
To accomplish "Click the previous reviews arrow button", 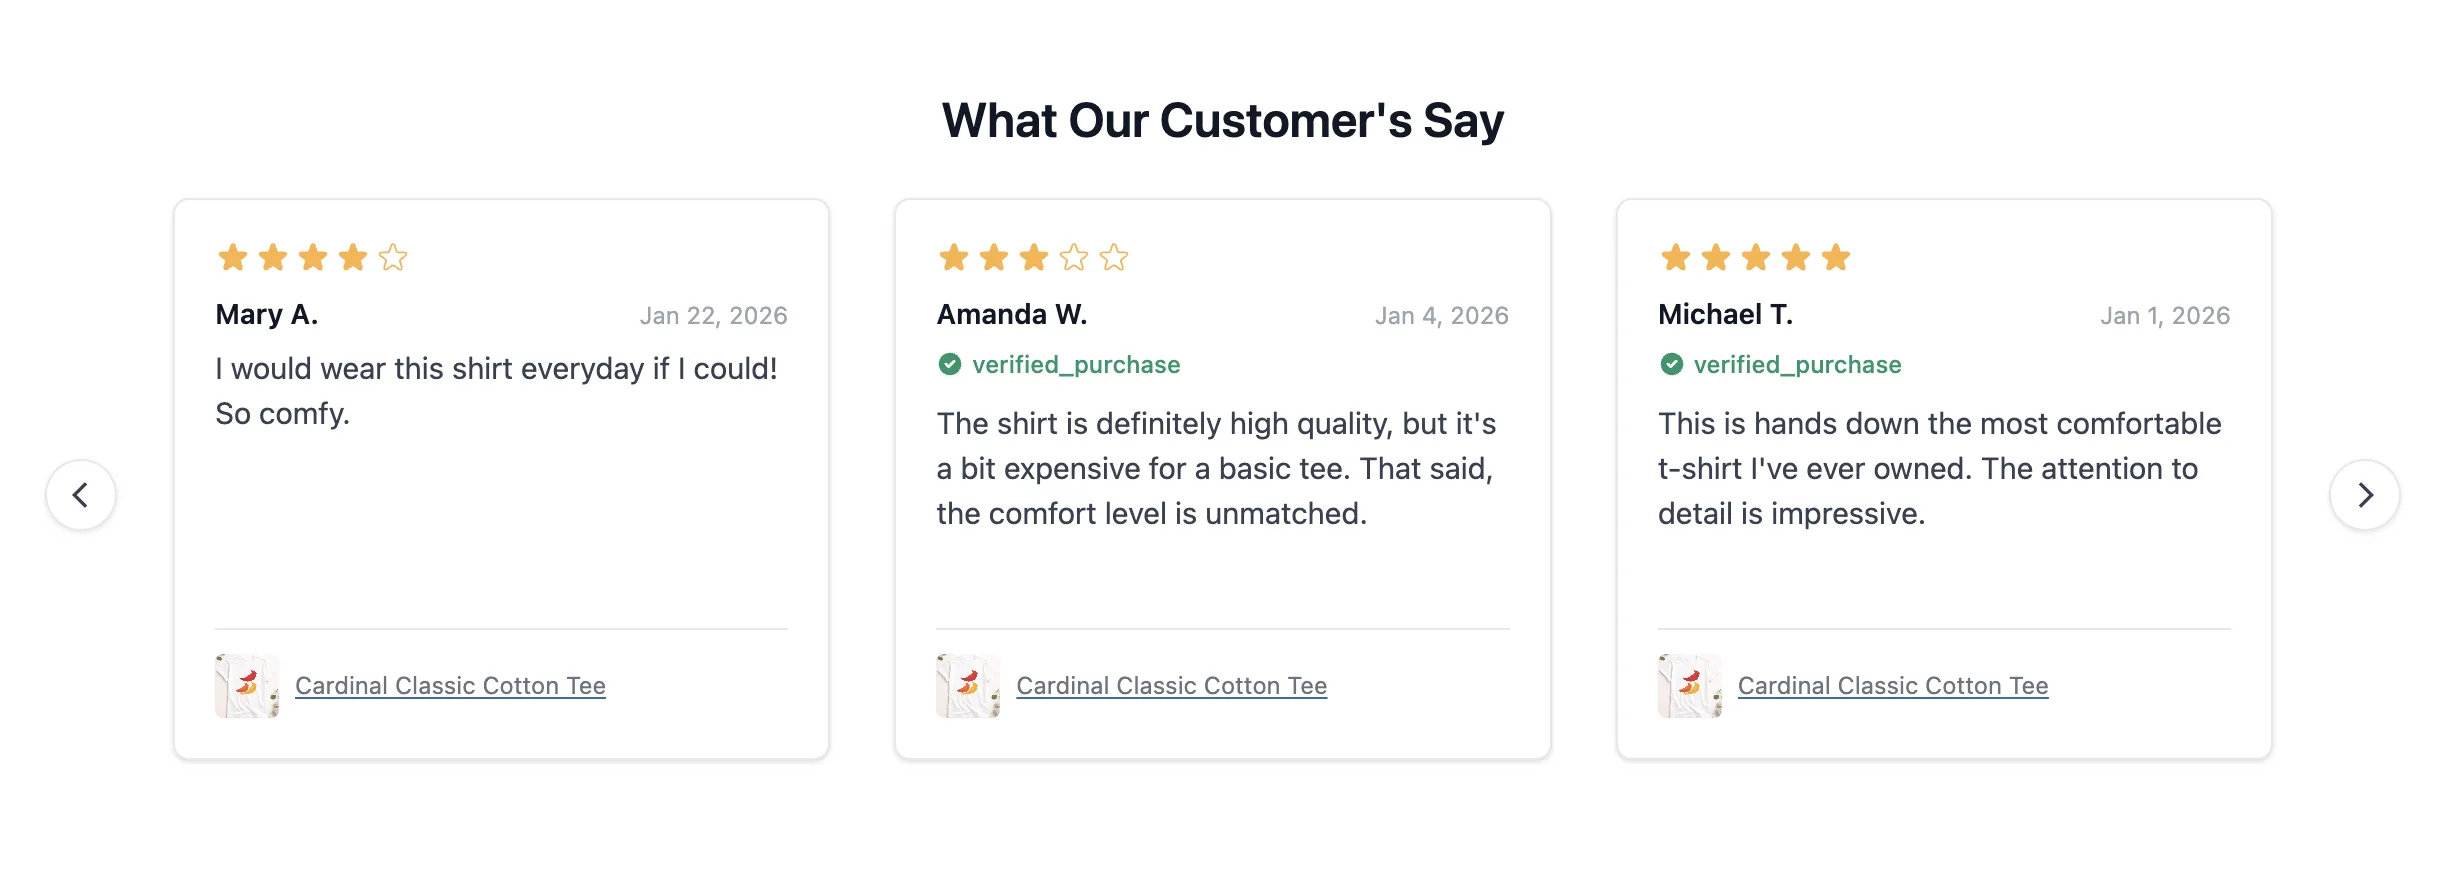I will coord(81,495).
